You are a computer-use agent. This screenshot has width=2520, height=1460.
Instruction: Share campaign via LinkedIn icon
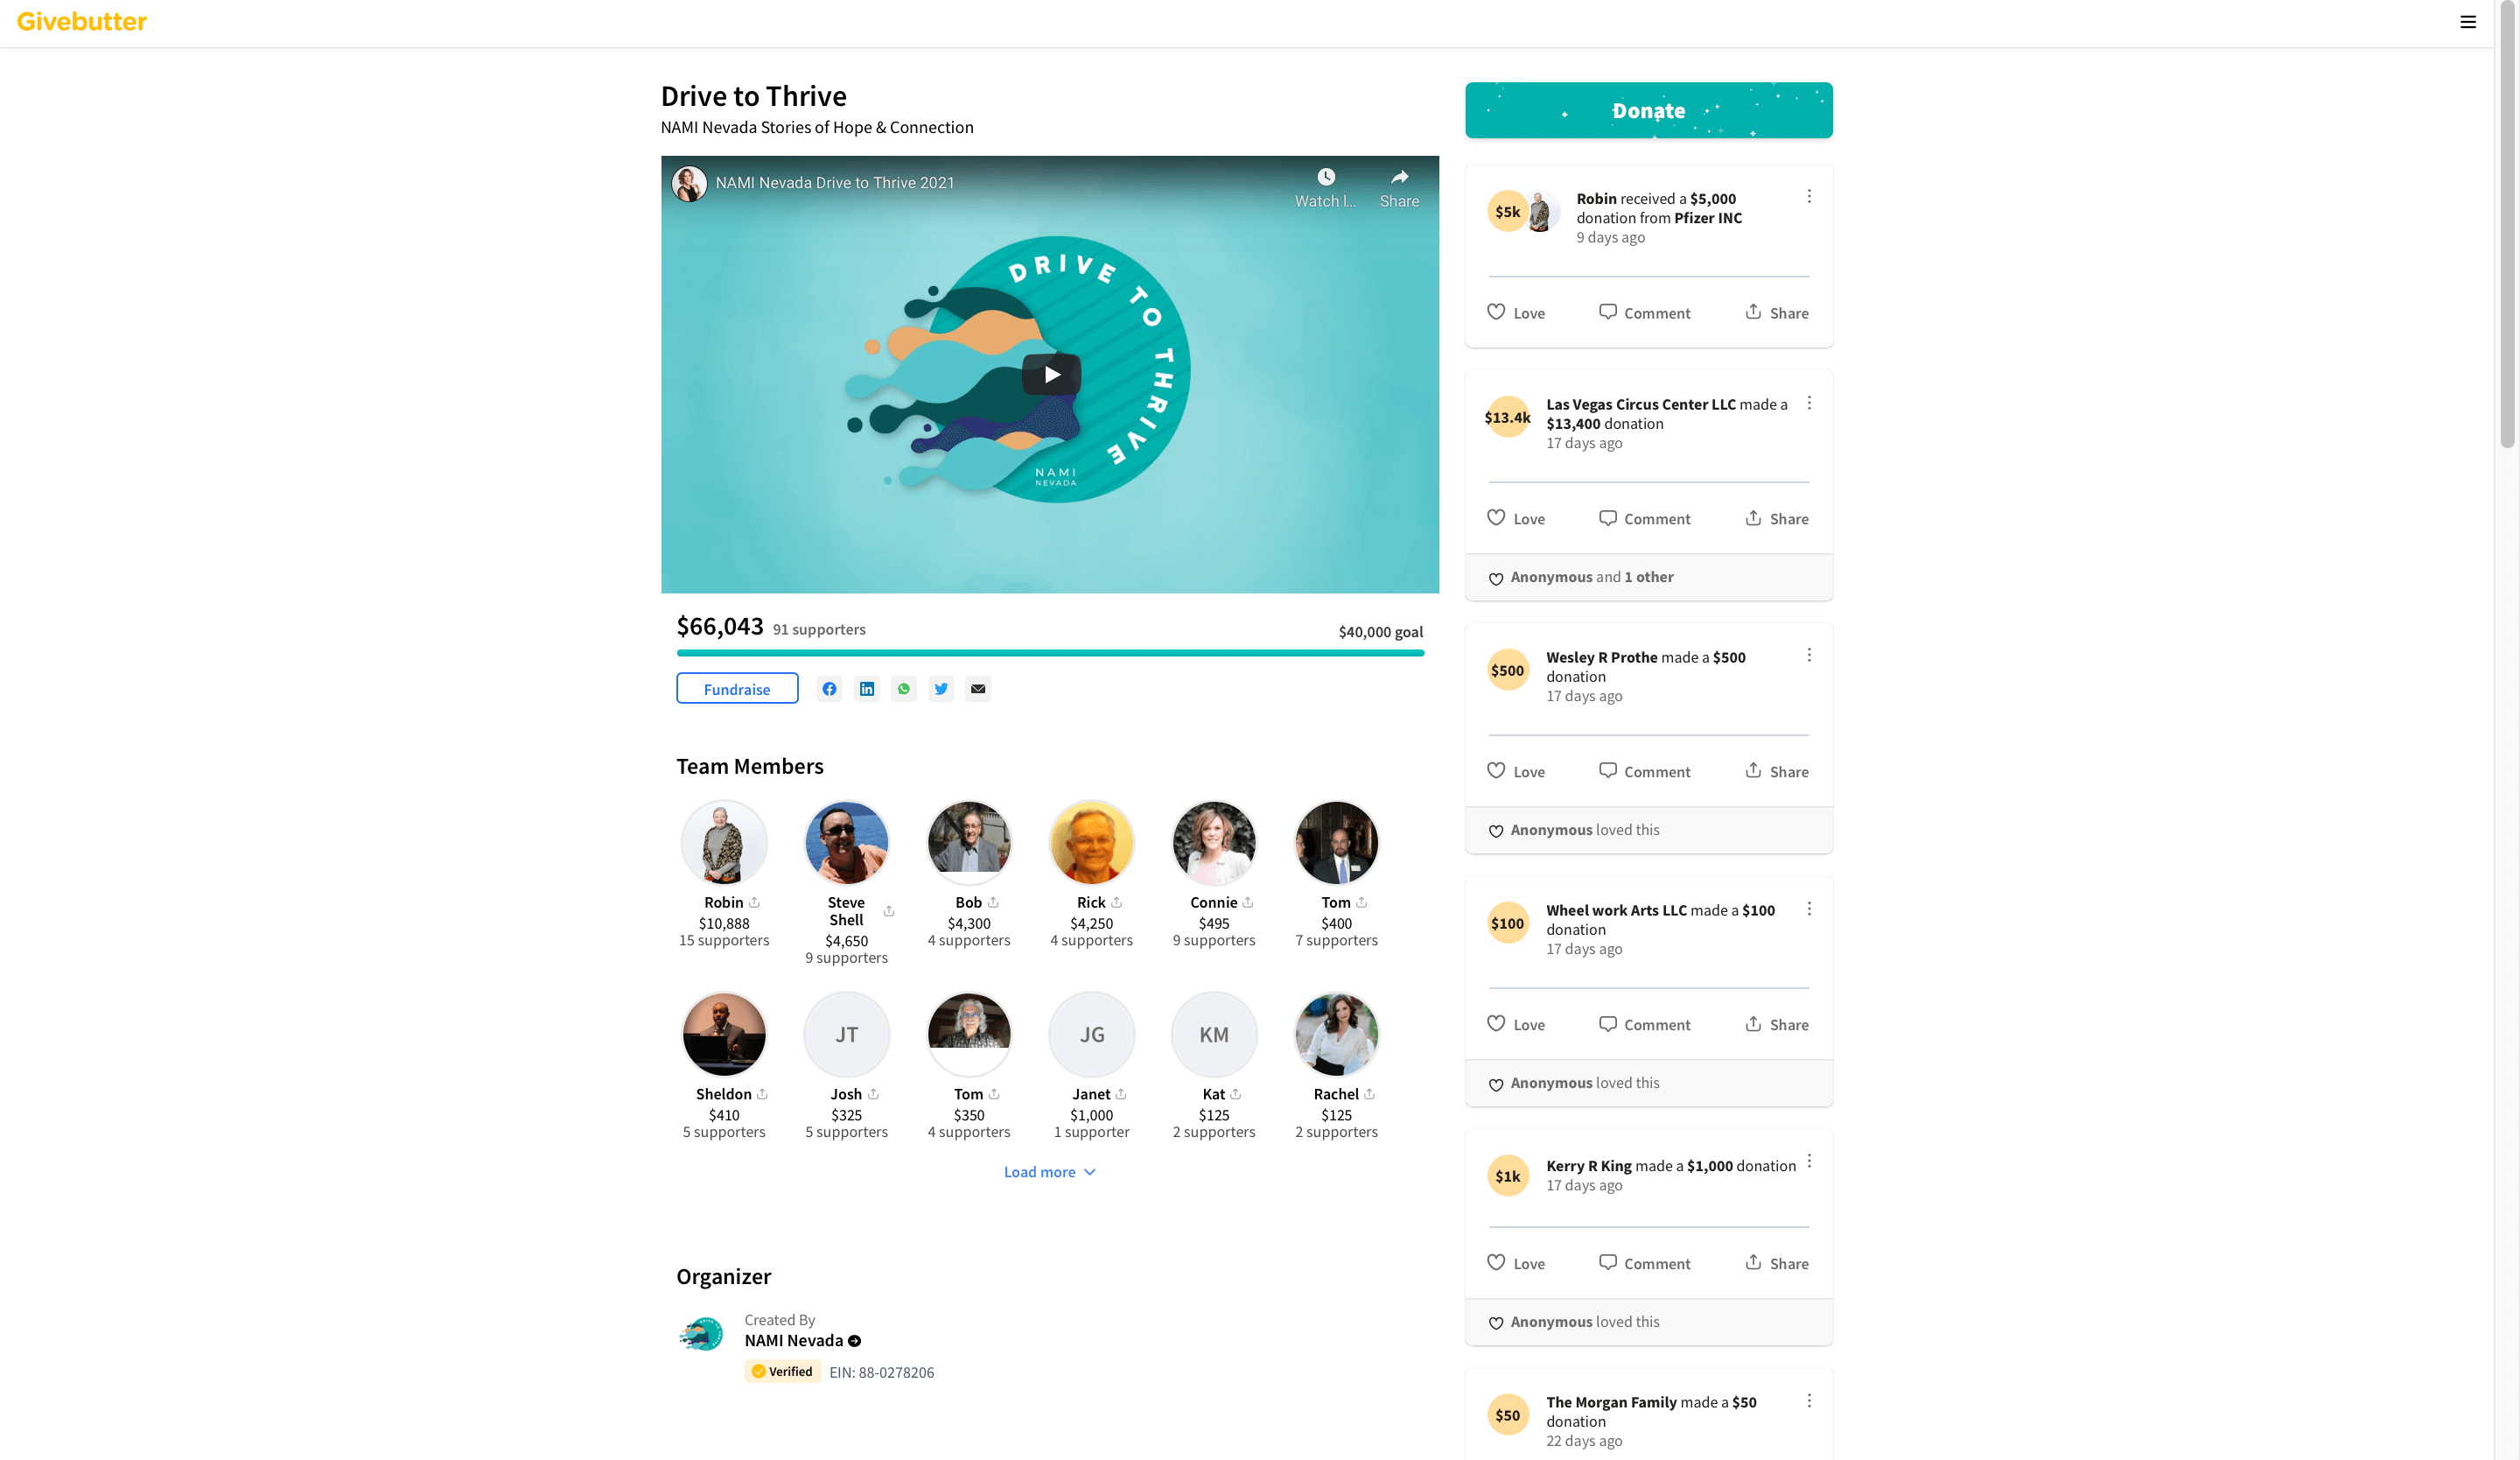867,688
